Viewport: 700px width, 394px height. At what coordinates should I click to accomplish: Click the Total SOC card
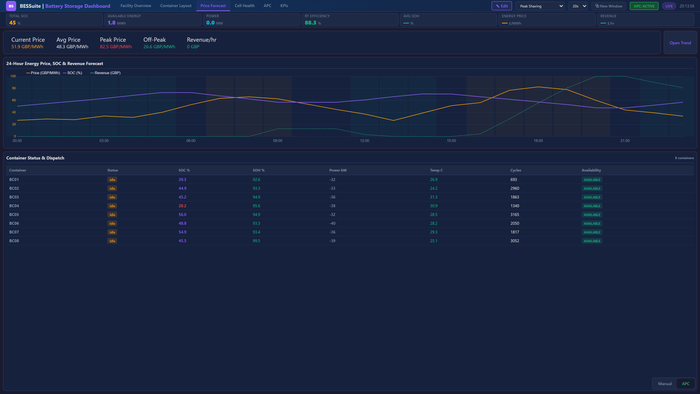[x=54, y=20]
